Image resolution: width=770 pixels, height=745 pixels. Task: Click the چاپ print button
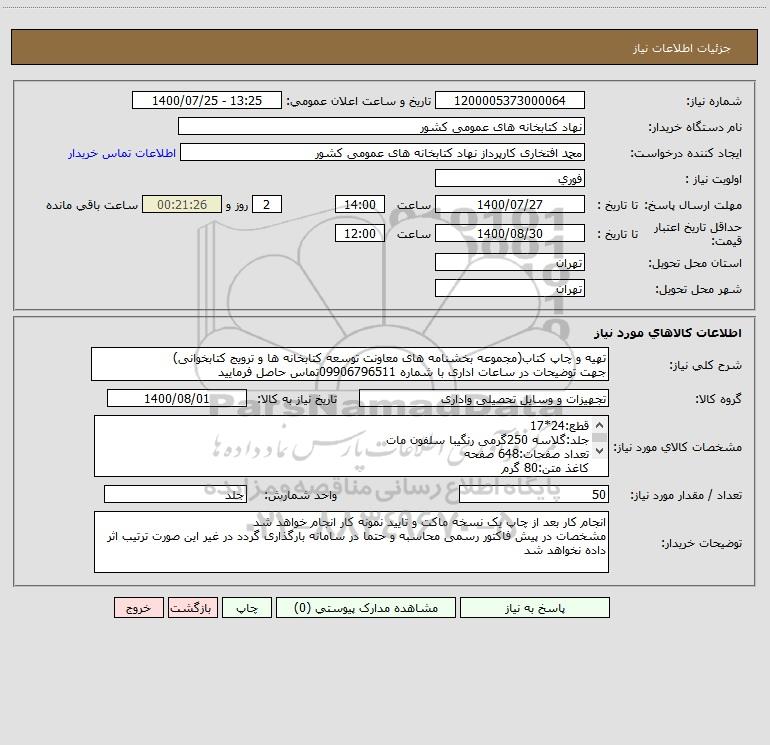[x=247, y=607]
